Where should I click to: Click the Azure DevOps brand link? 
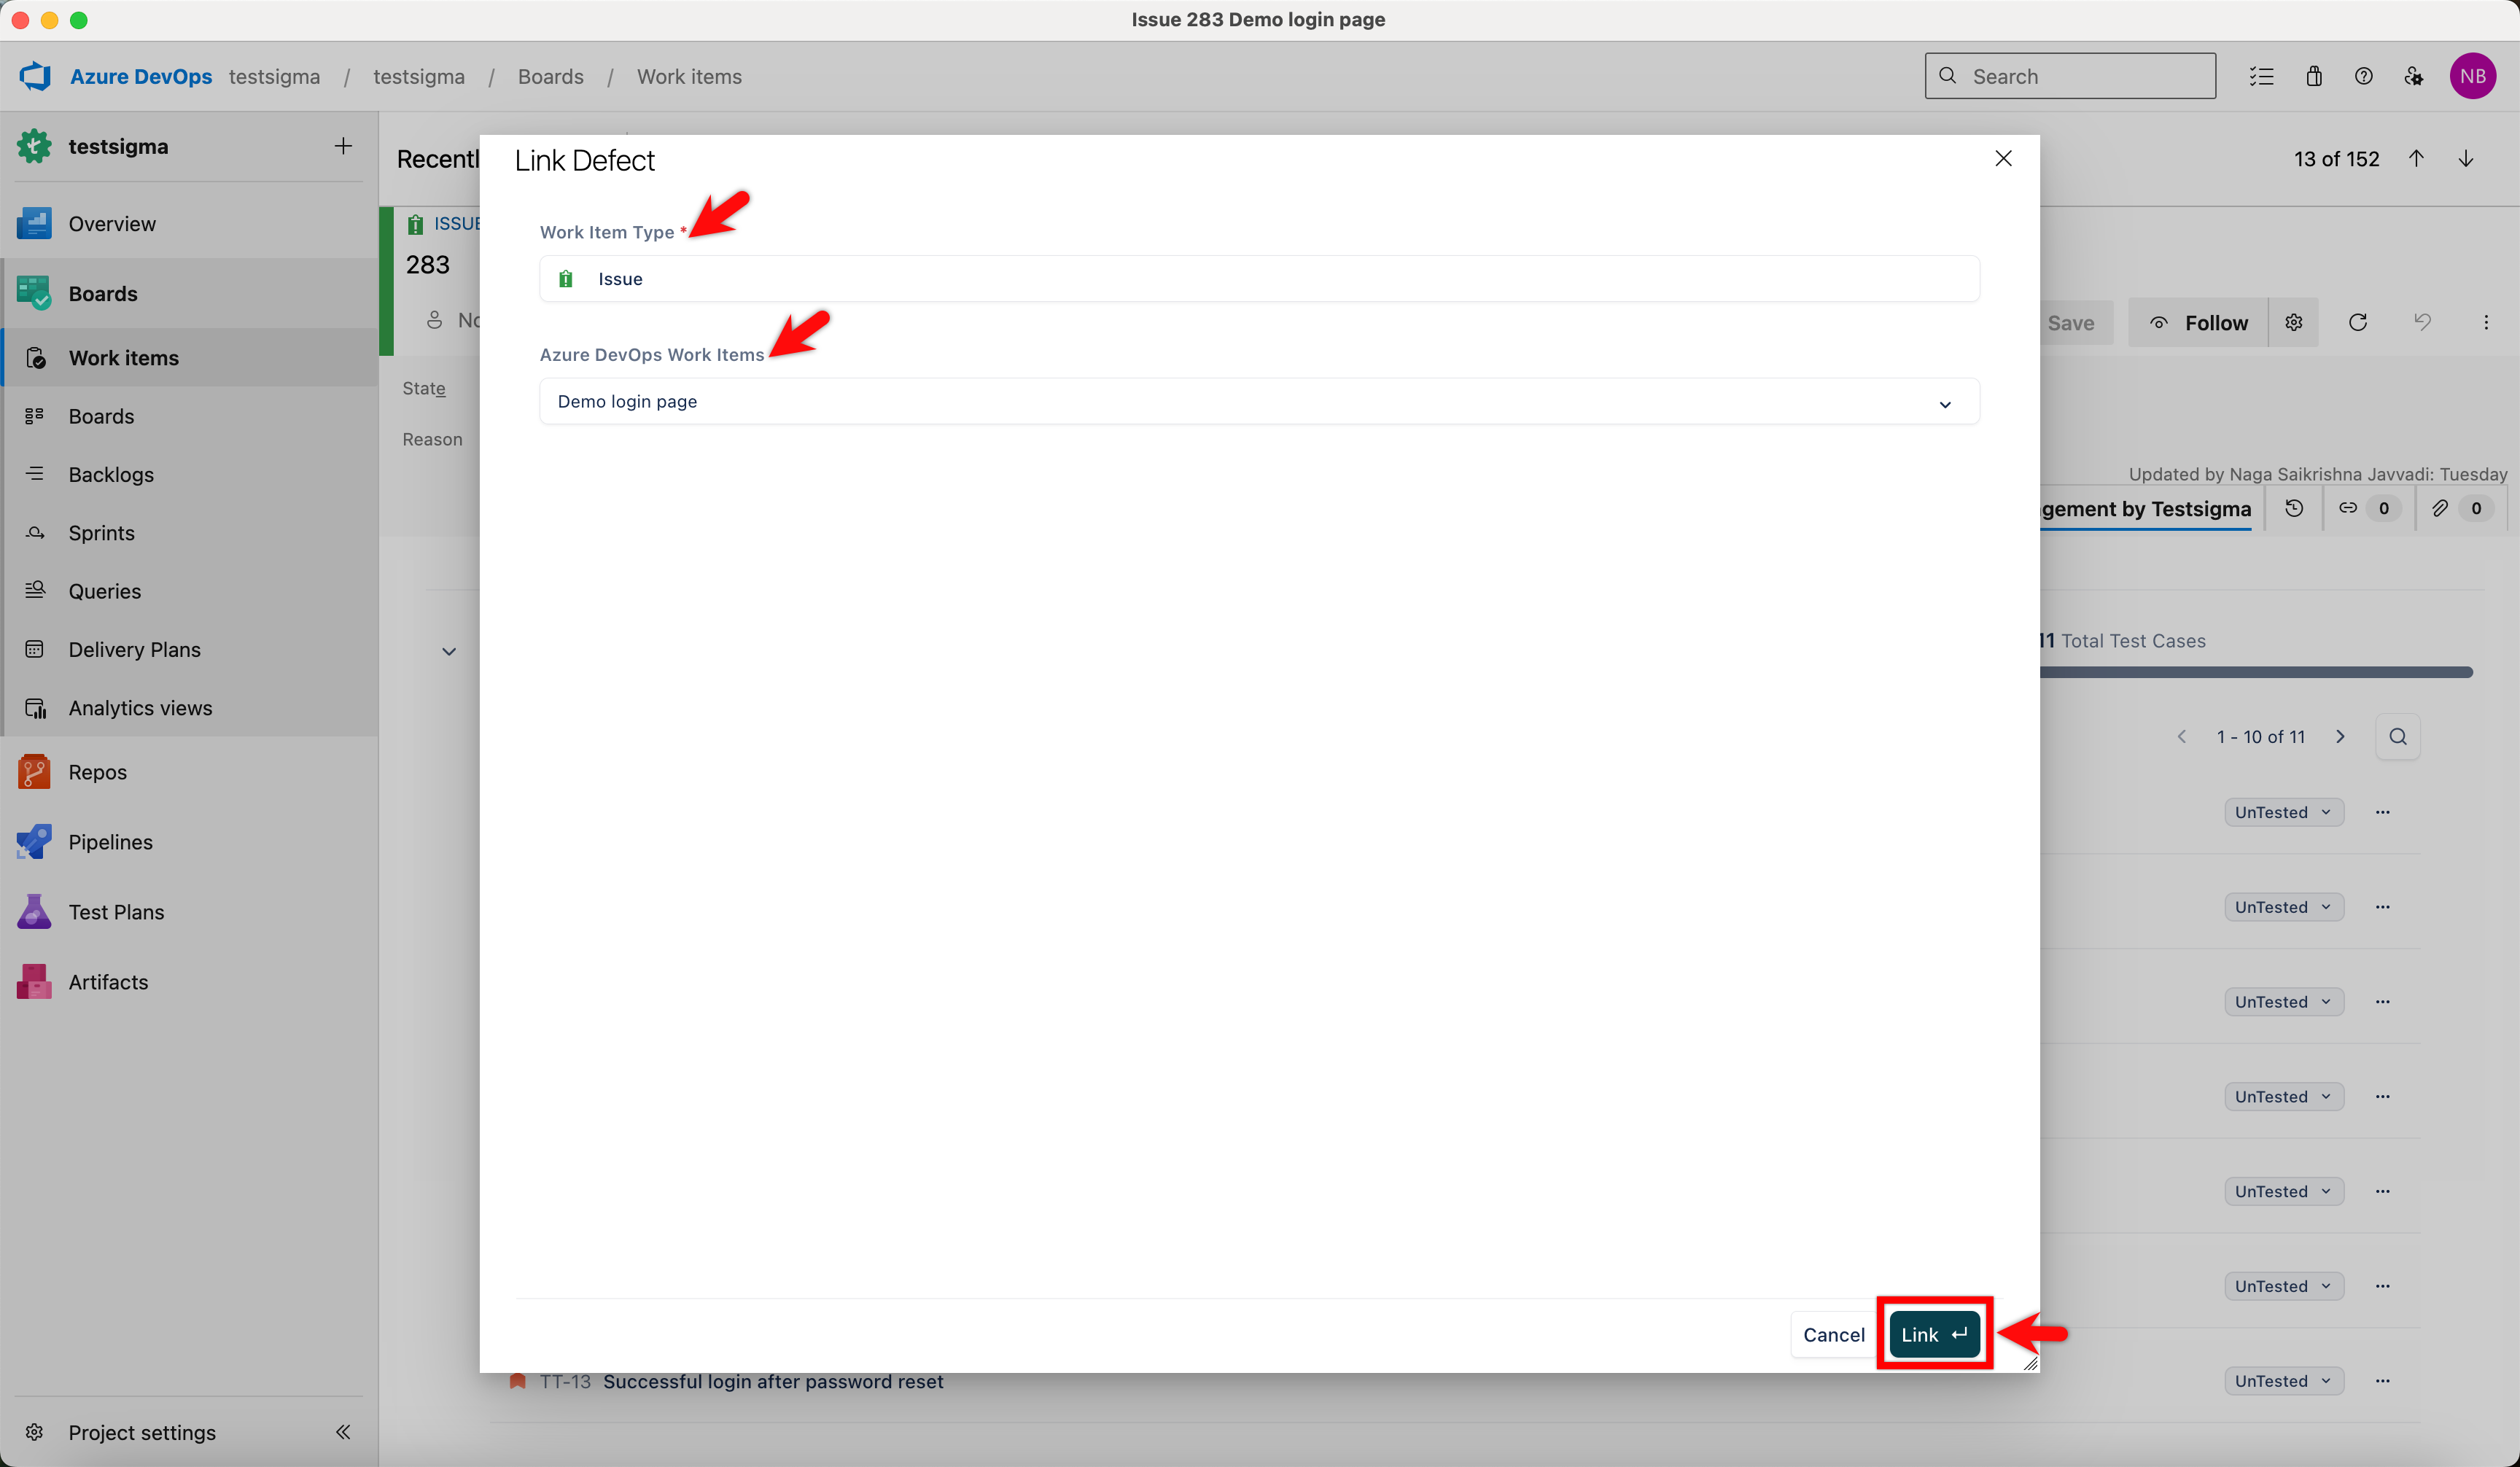141,77
